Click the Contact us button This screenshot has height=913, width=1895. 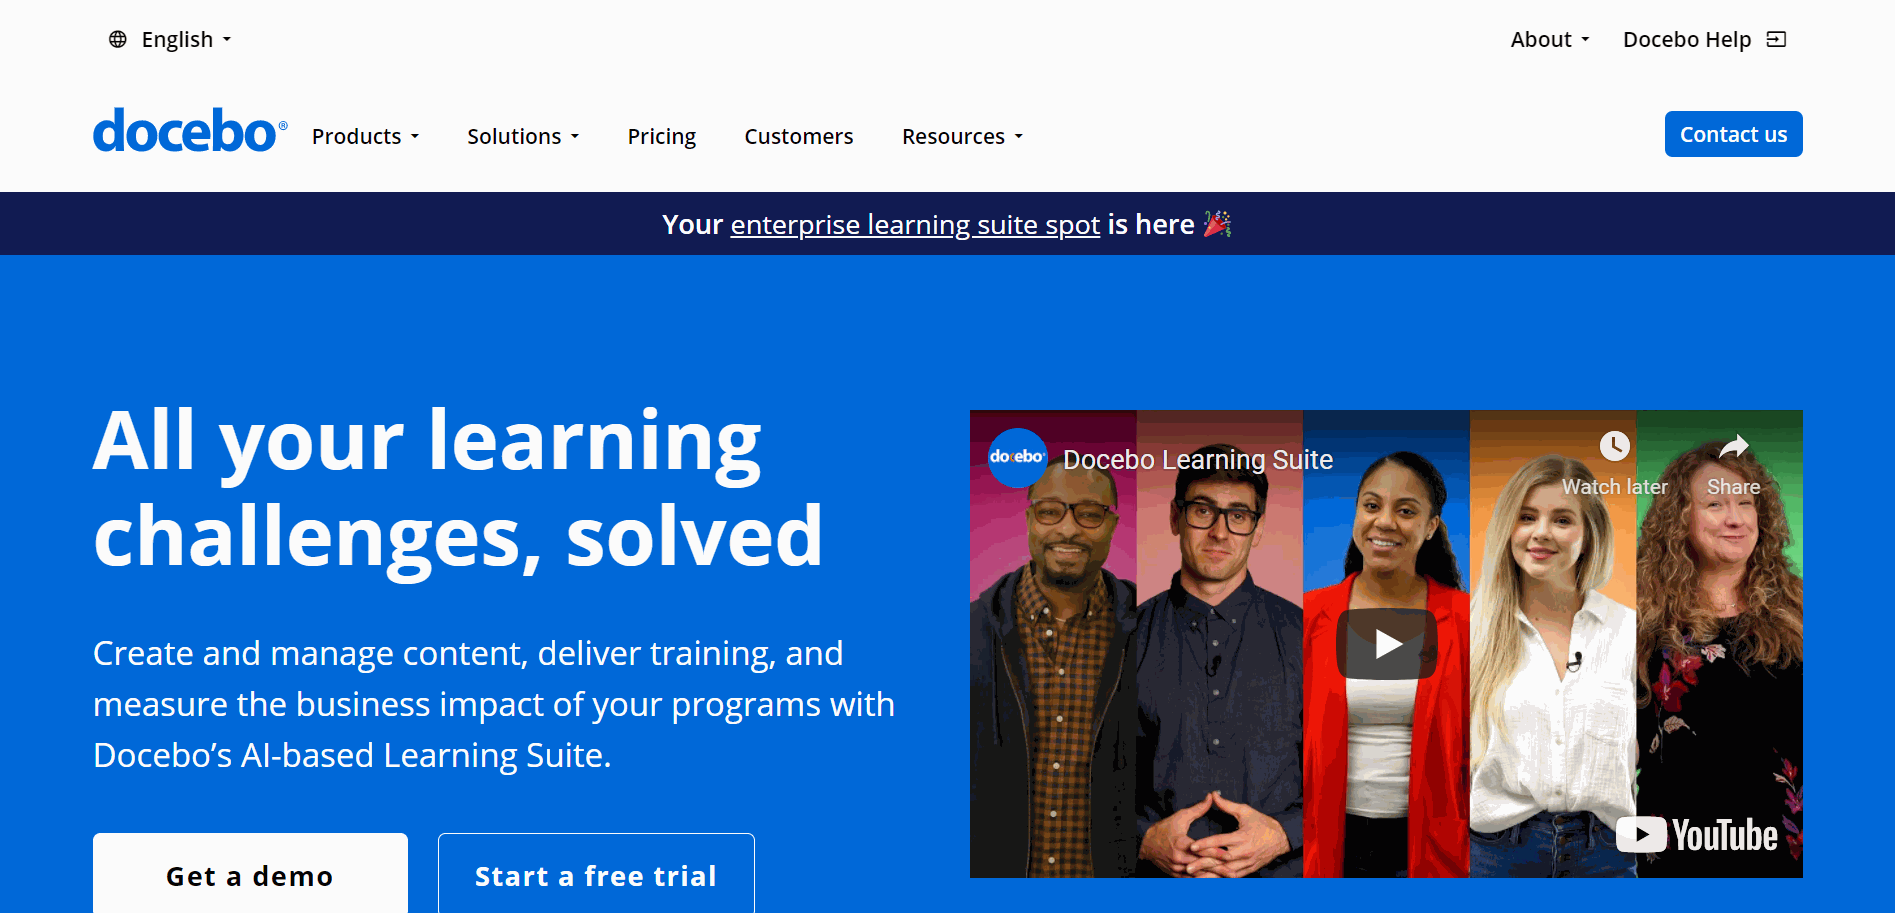point(1733,134)
